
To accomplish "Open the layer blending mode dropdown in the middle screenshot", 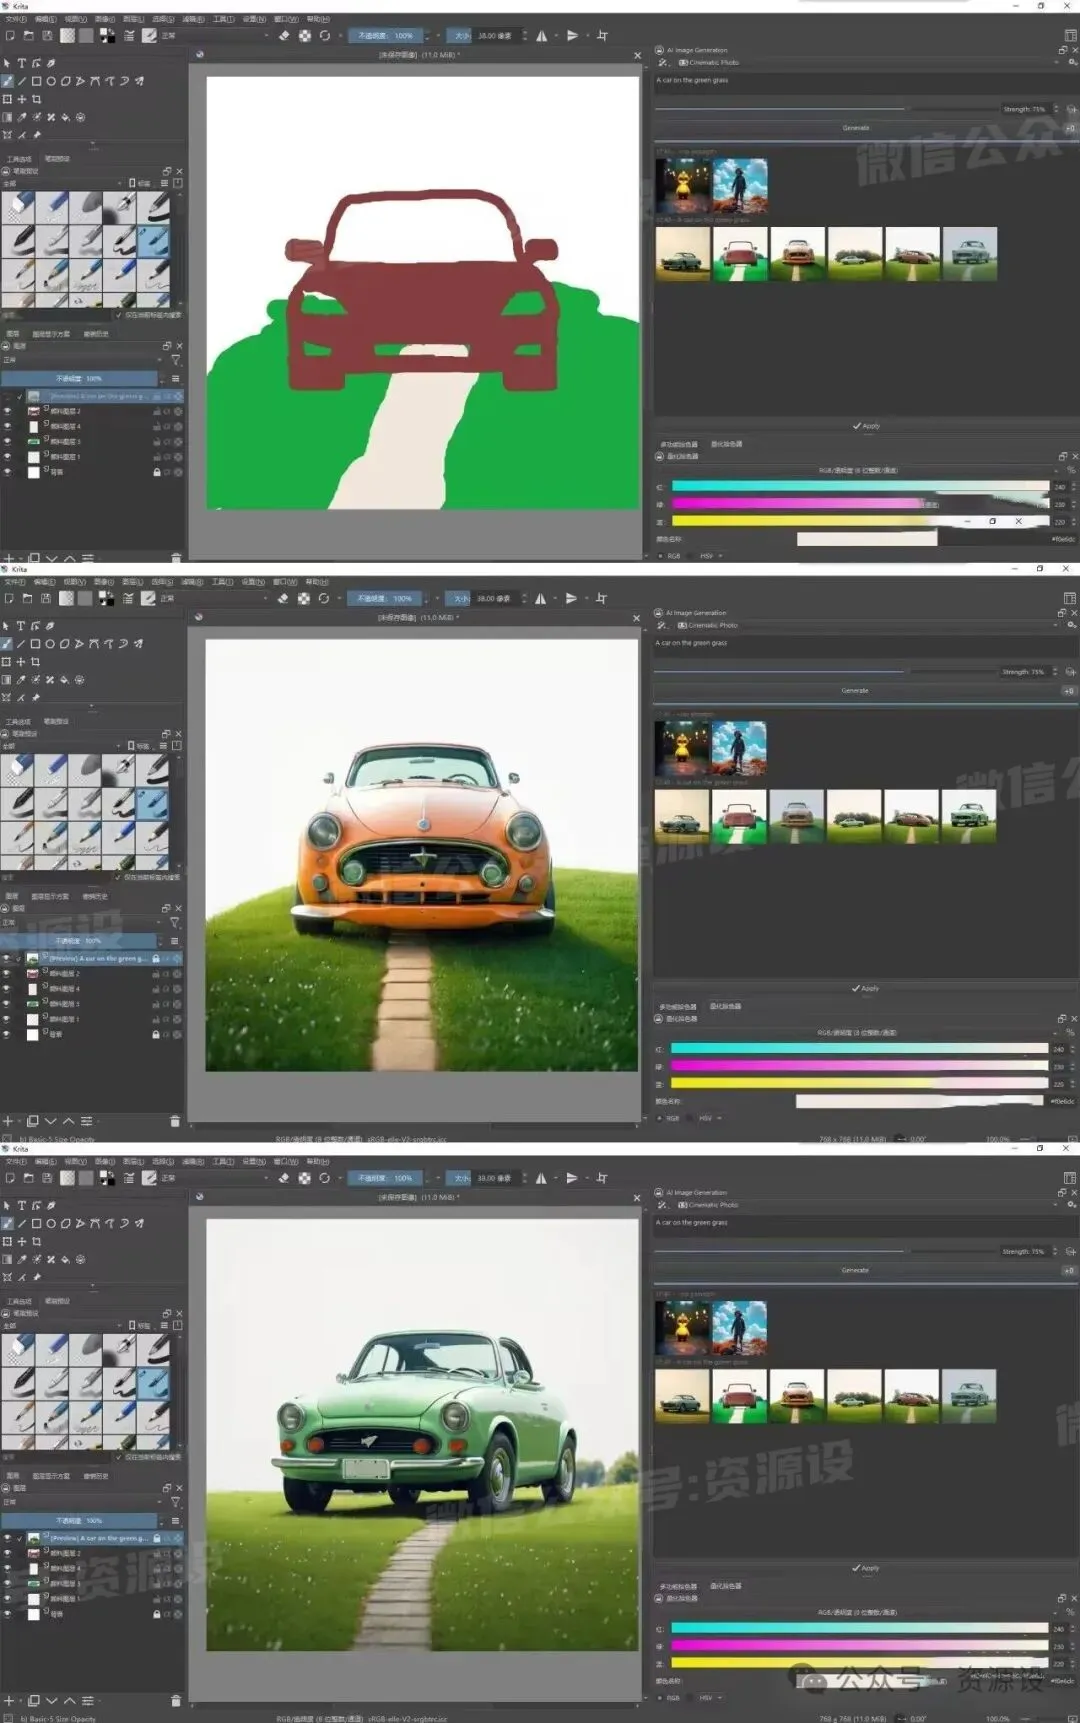I will coord(81,923).
